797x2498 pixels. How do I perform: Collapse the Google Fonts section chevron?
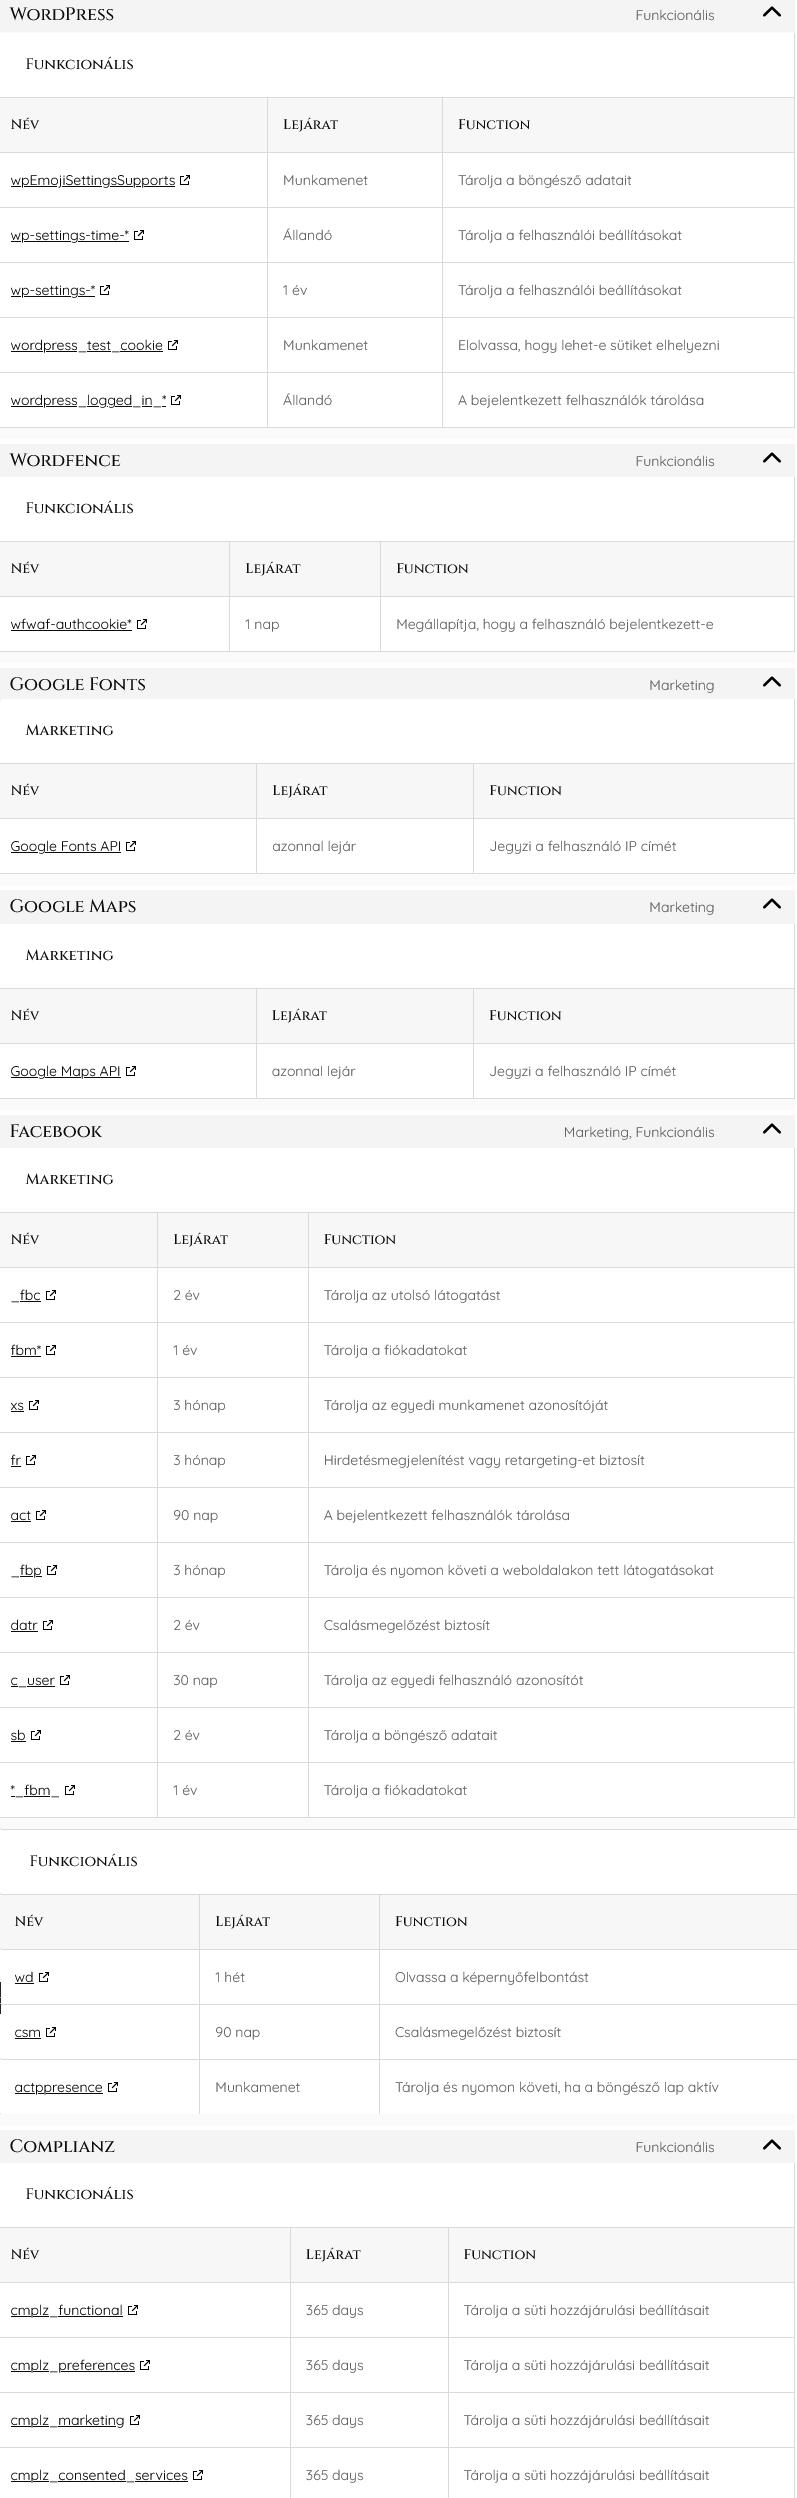(771, 683)
